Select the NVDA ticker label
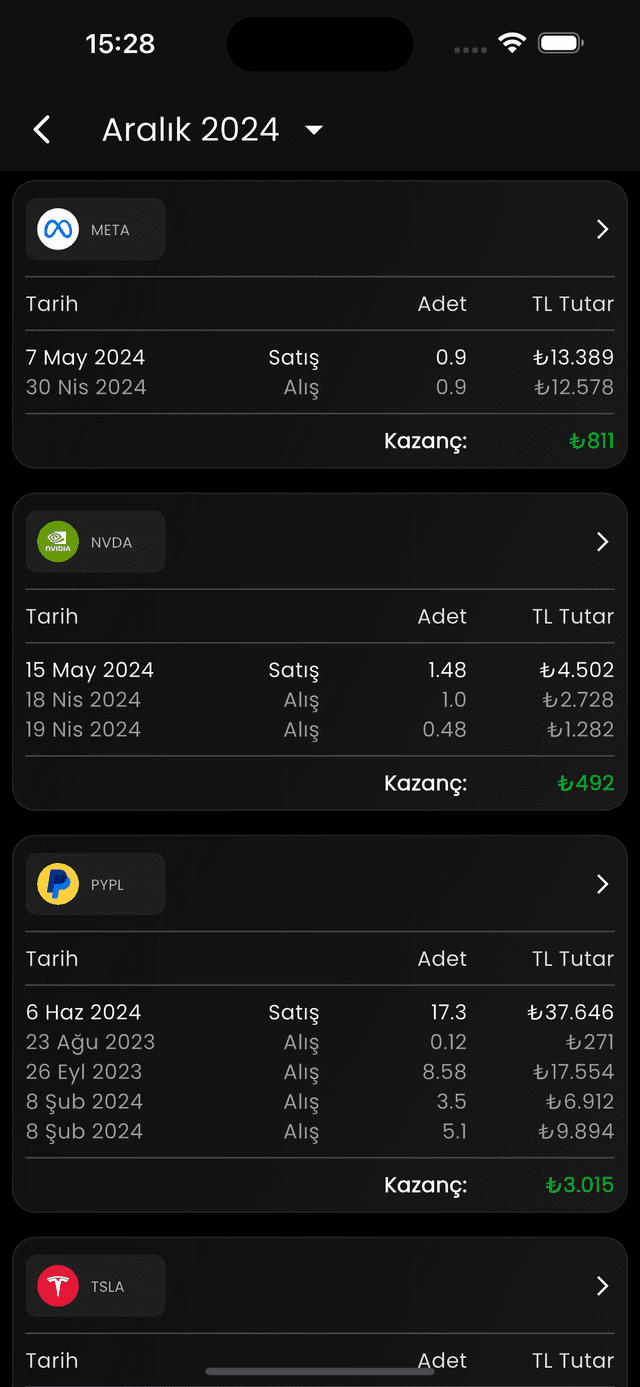 (111, 543)
